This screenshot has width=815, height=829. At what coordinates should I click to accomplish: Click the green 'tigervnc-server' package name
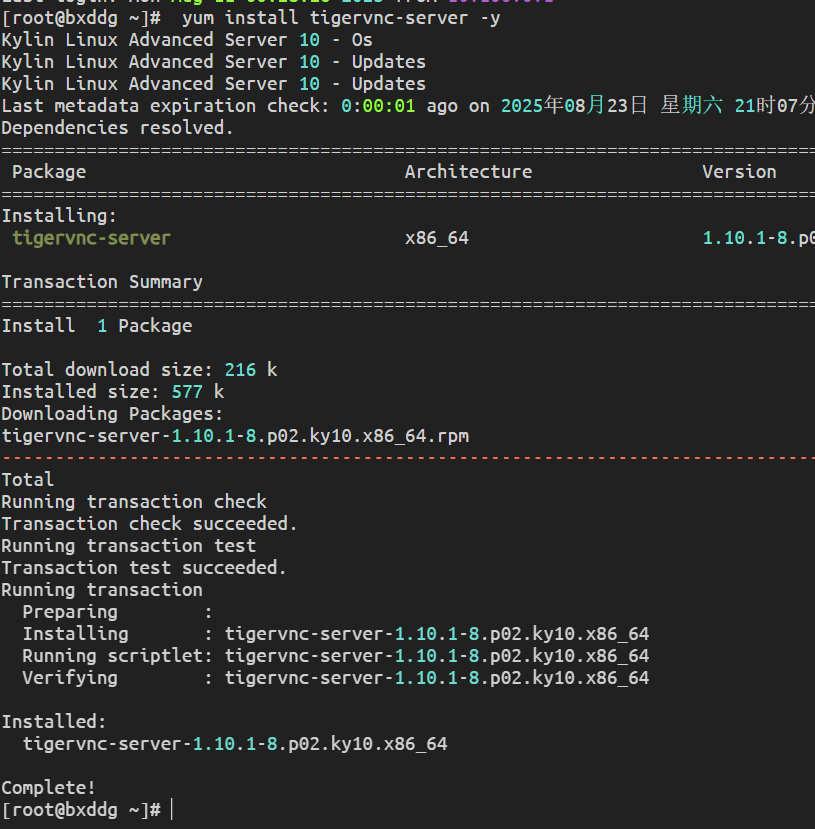click(91, 238)
